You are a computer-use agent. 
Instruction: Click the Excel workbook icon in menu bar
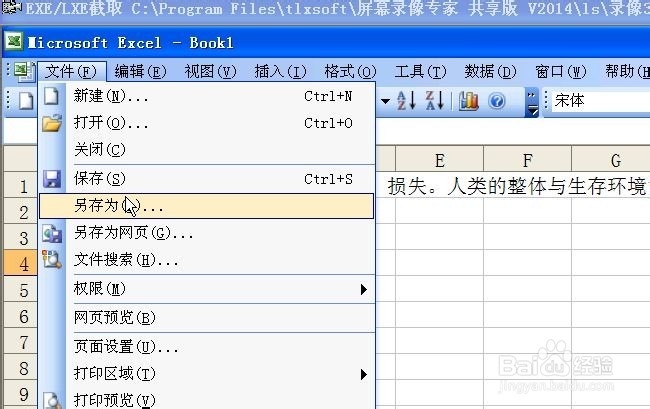(24, 71)
